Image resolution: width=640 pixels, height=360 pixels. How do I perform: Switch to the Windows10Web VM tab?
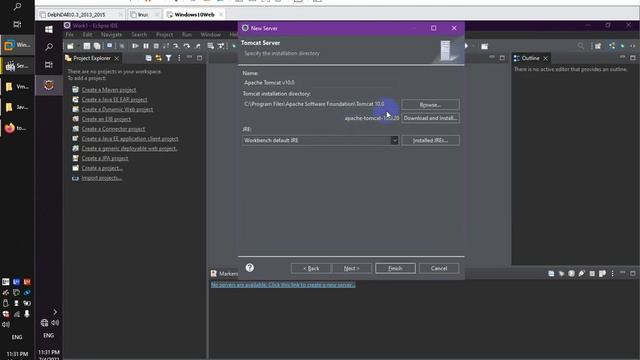pos(194,15)
